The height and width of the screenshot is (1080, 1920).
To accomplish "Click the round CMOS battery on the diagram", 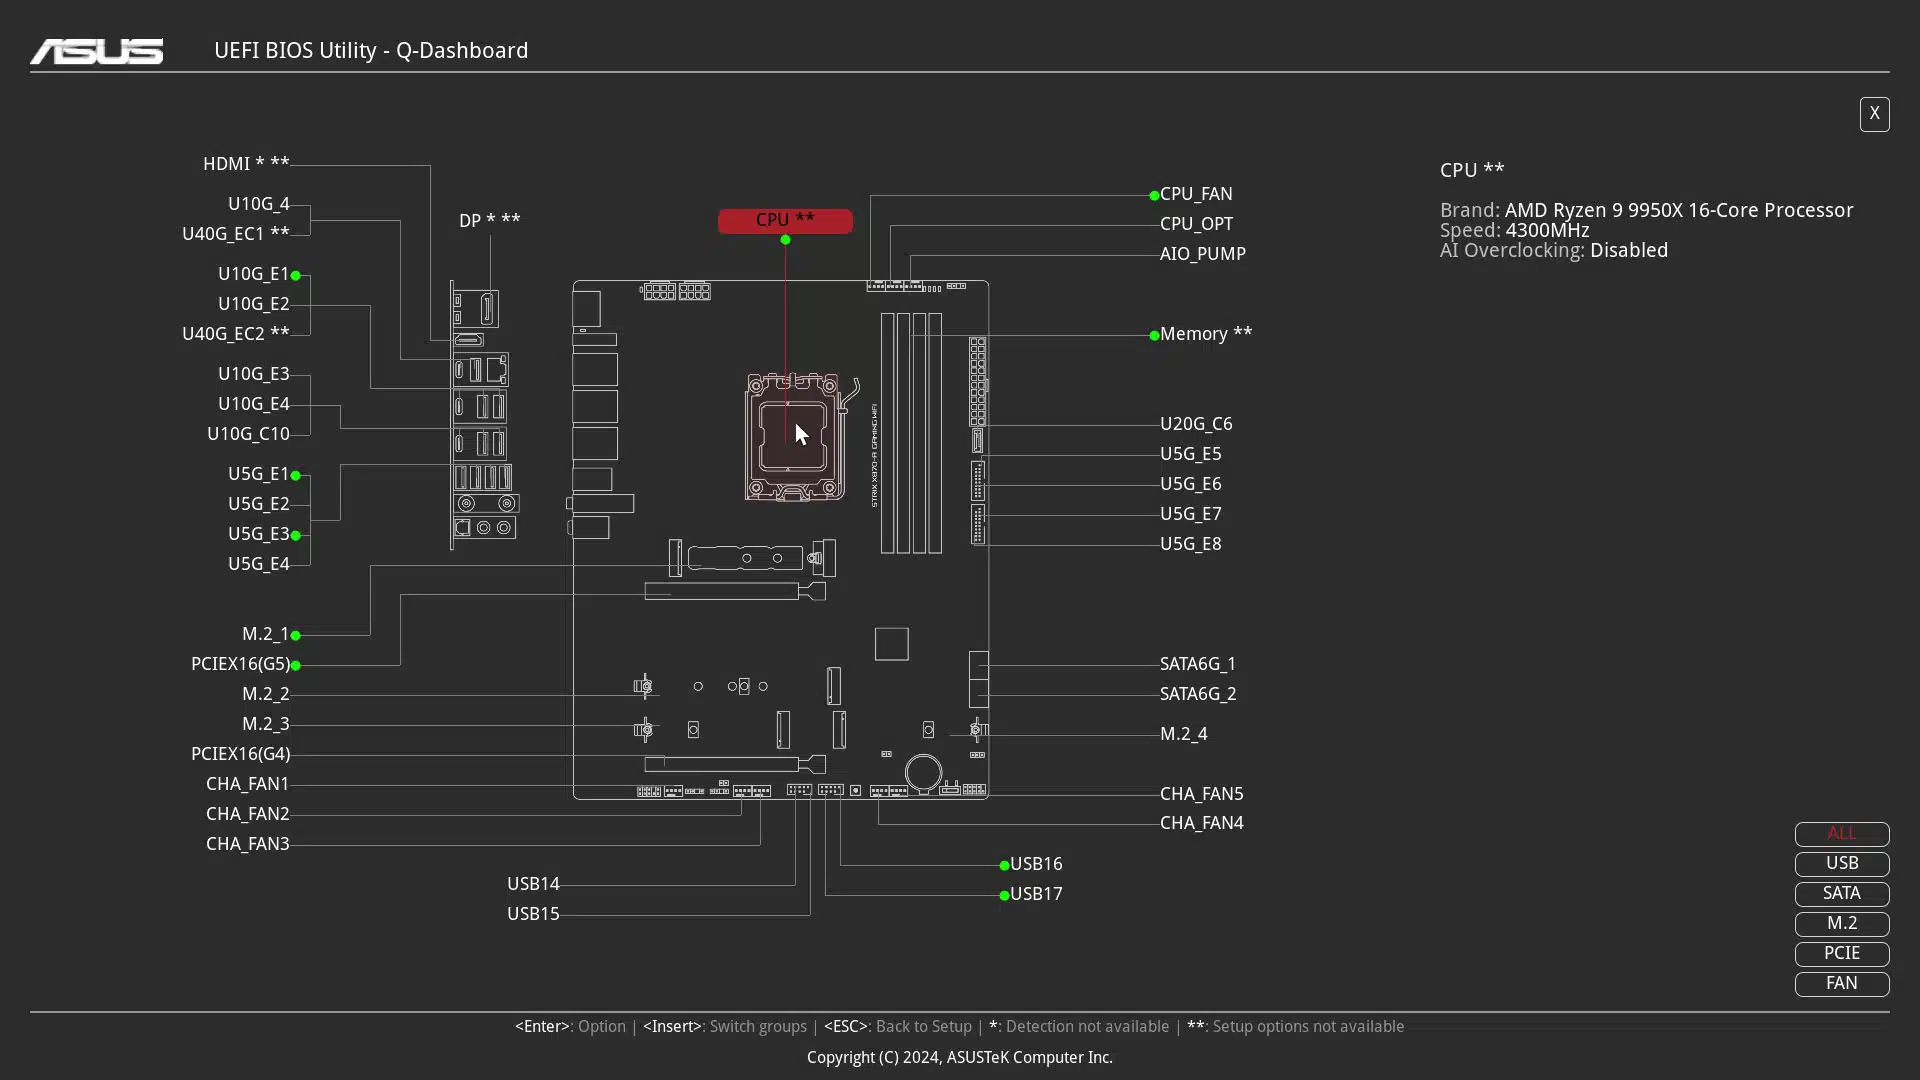I will pyautogui.click(x=923, y=773).
